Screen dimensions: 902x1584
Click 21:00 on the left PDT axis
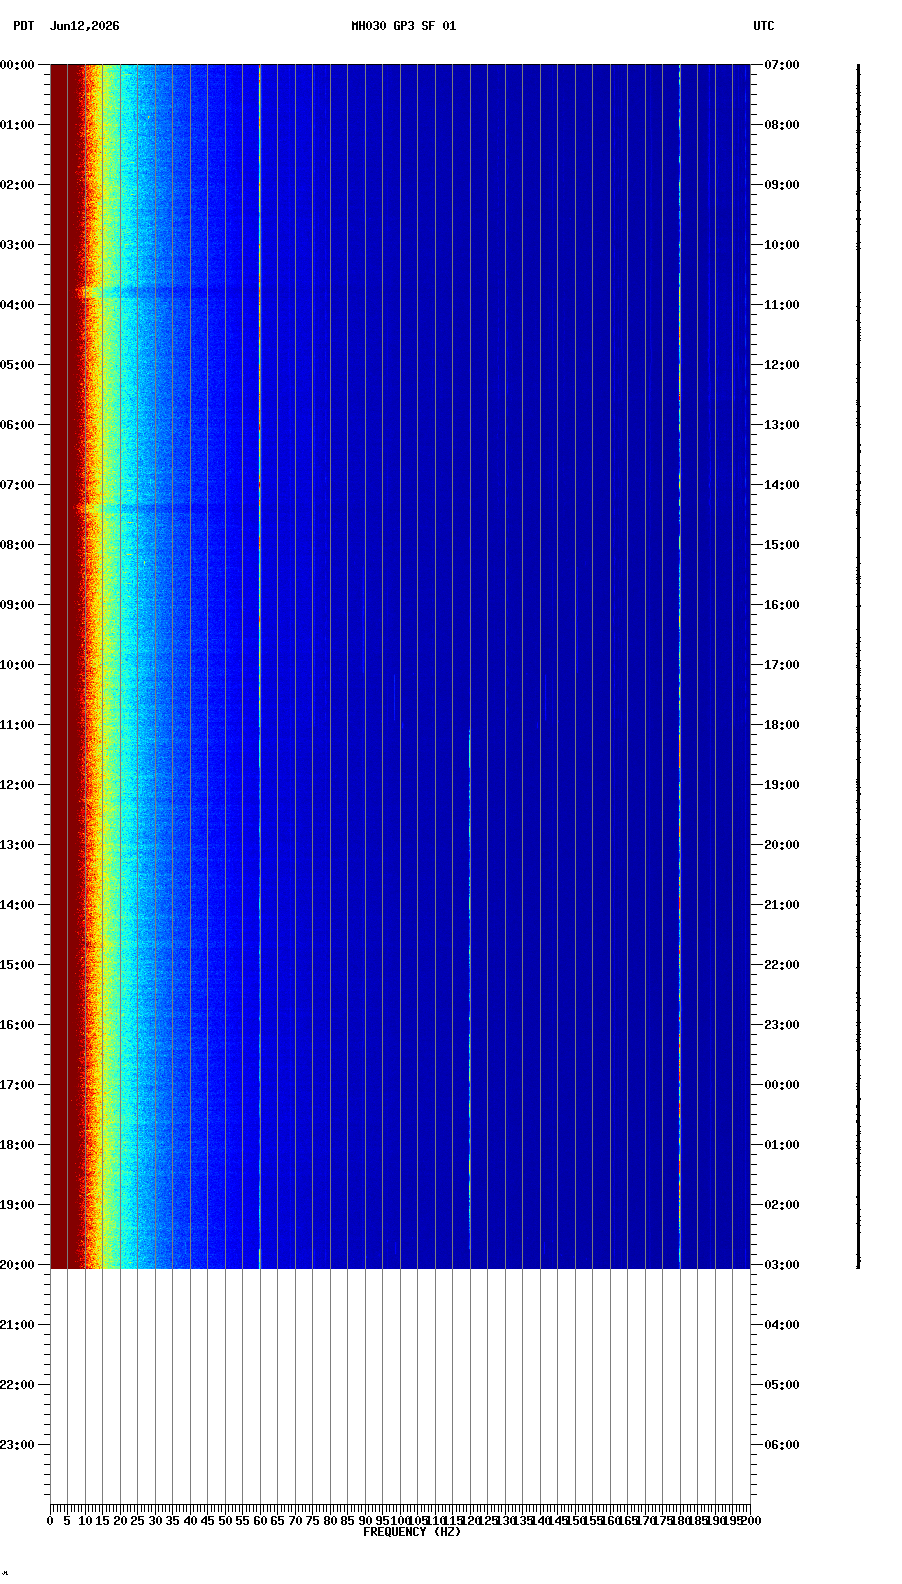pos(17,1325)
